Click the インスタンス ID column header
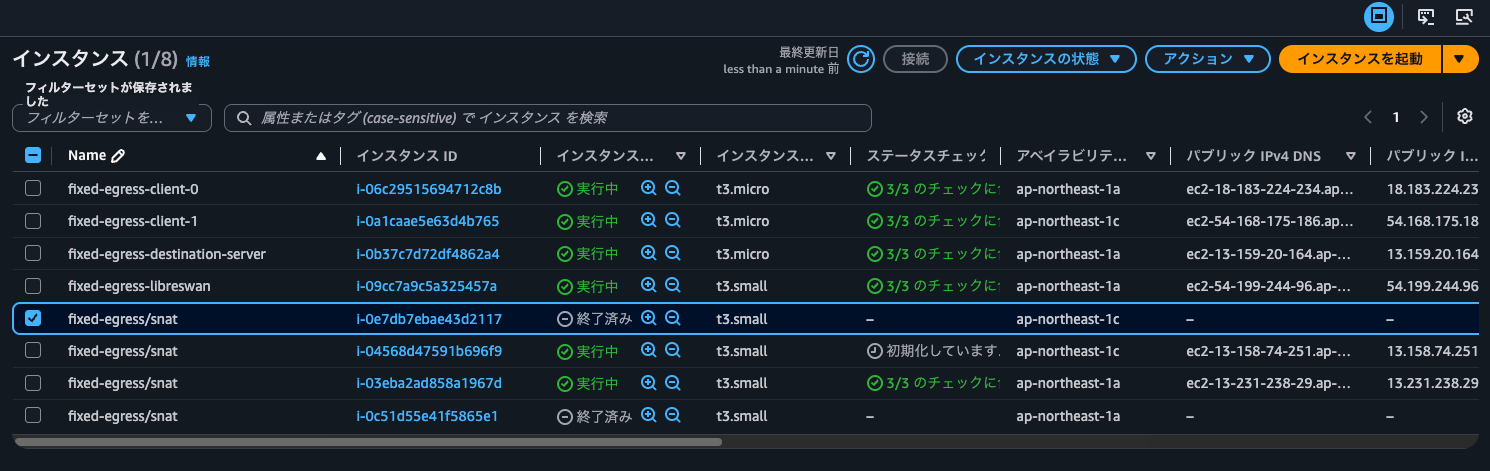 (x=407, y=156)
